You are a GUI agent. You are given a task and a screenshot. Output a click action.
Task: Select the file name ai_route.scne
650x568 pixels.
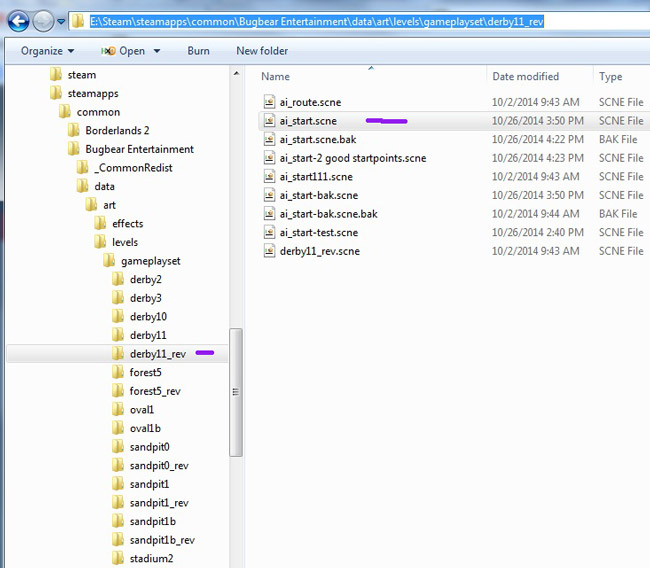pyautogui.click(x=310, y=102)
